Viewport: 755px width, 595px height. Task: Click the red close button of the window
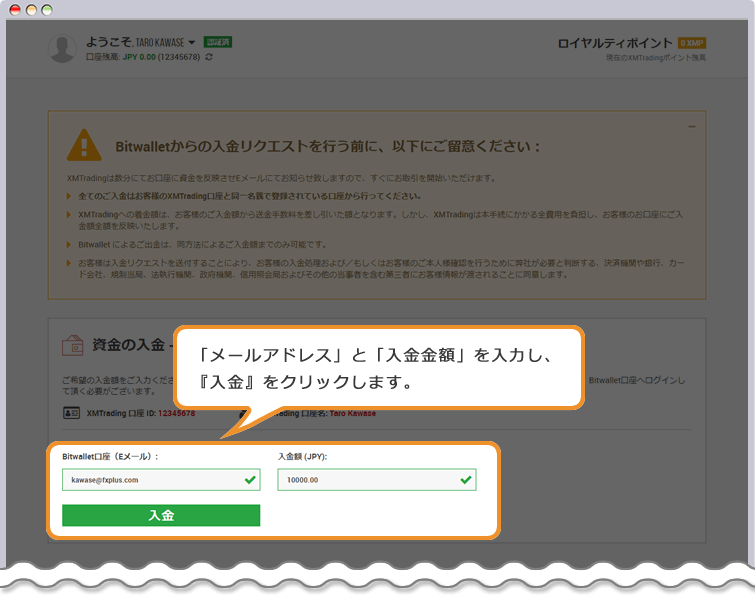(x=14, y=9)
